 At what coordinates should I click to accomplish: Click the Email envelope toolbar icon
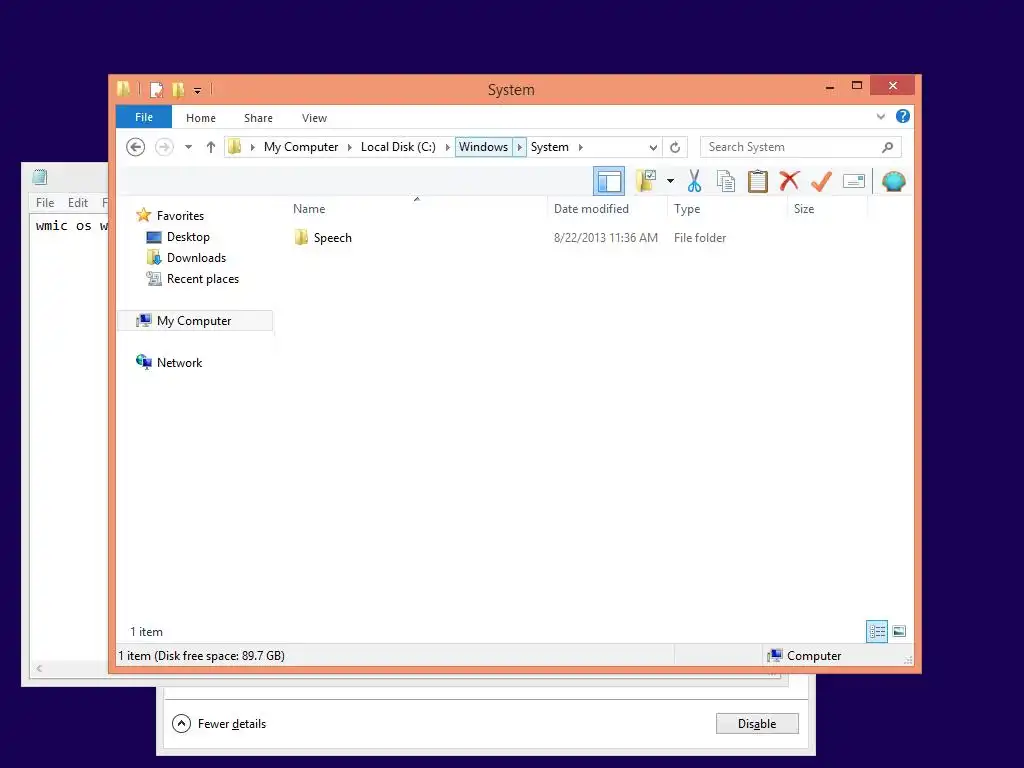[854, 181]
